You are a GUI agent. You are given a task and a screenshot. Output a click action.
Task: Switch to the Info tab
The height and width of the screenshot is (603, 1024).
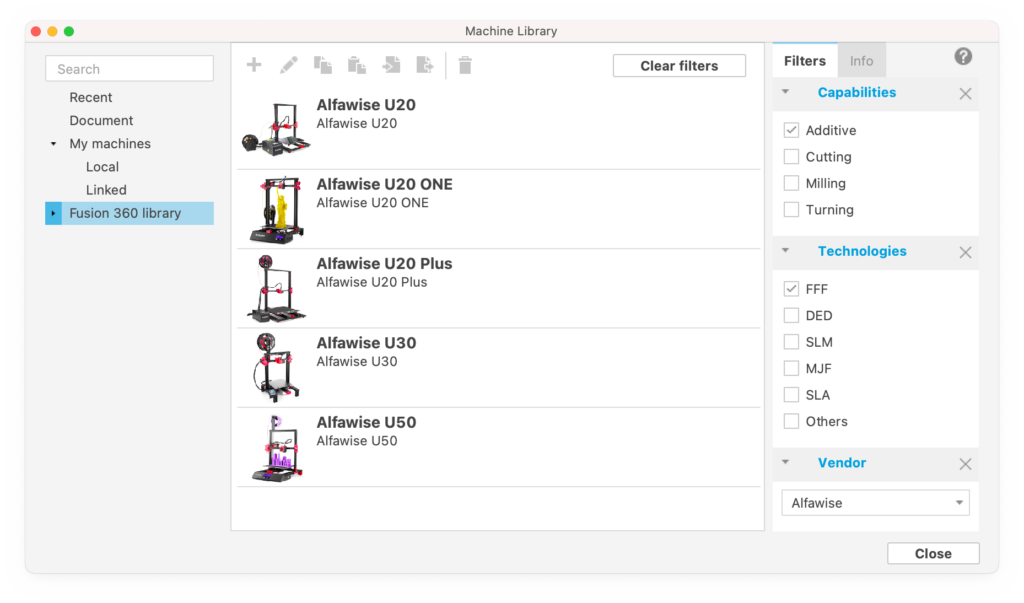[x=861, y=61]
